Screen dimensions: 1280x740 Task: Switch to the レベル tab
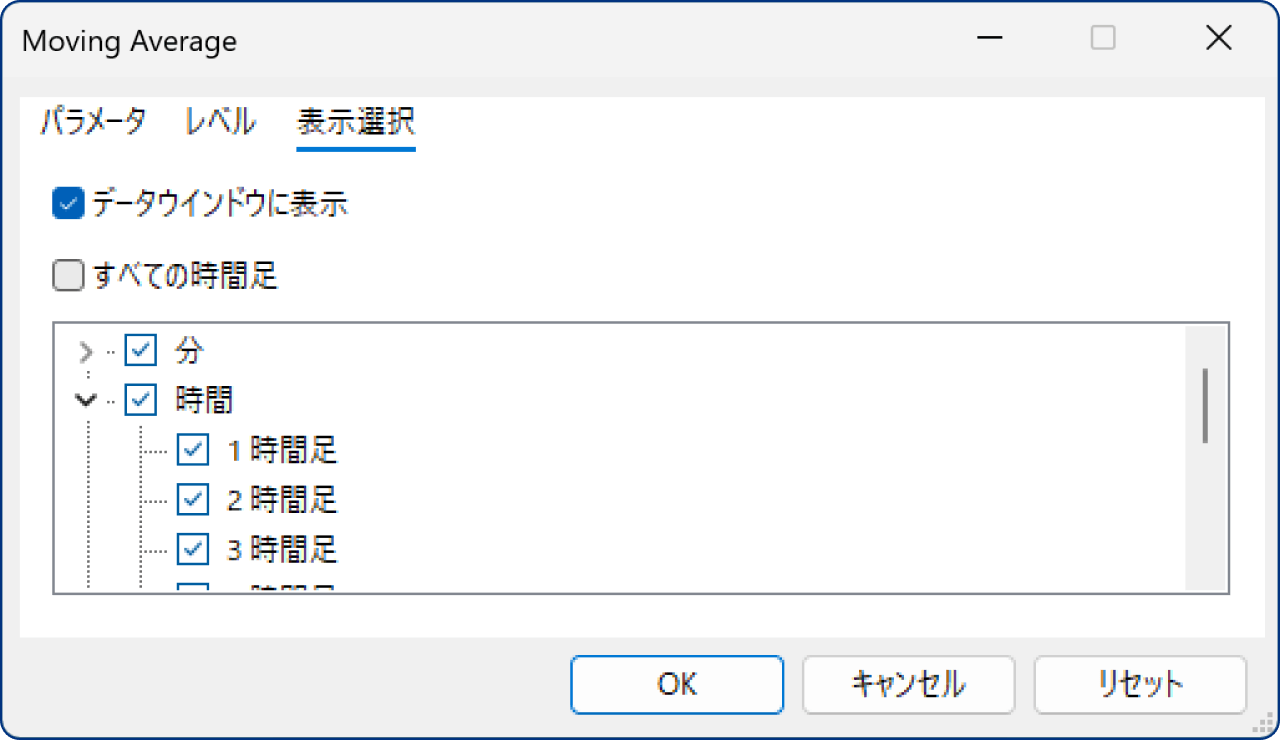[x=219, y=120]
